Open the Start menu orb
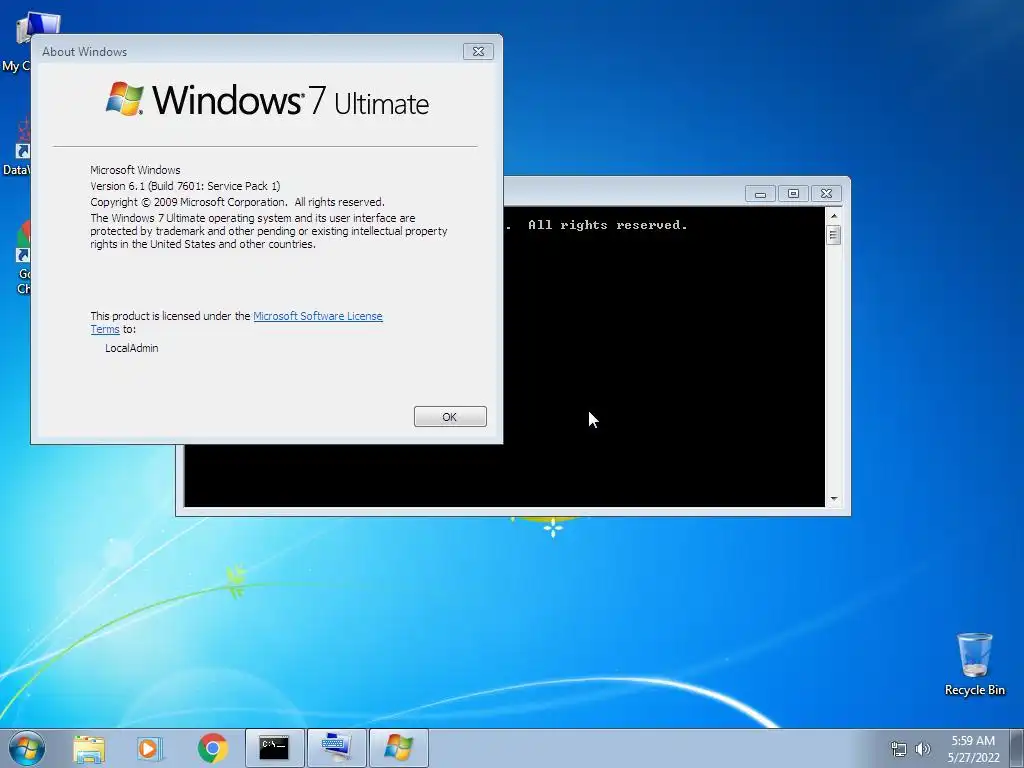The width and height of the screenshot is (1024, 768). [x=27, y=748]
